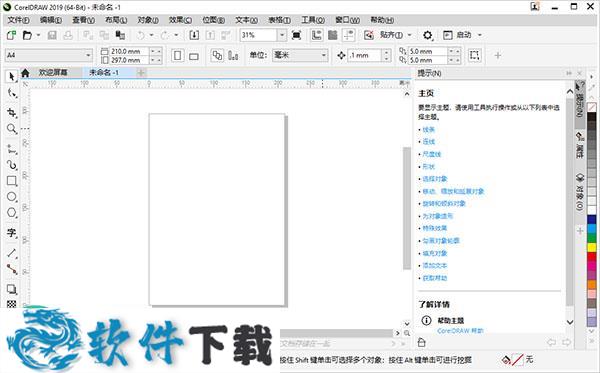The height and width of the screenshot is (373, 600).
Task: Click the current page/all pages icon
Action: point(217,55)
